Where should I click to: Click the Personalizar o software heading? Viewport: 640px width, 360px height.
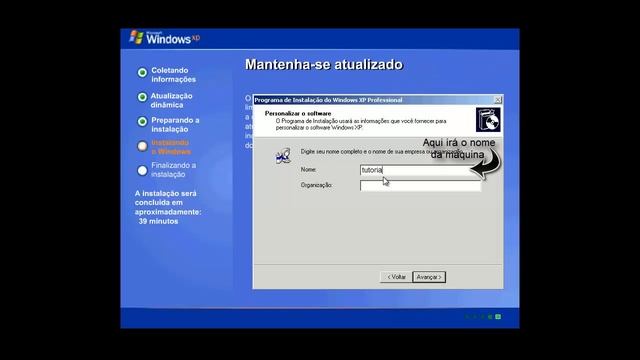click(x=298, y=113)
